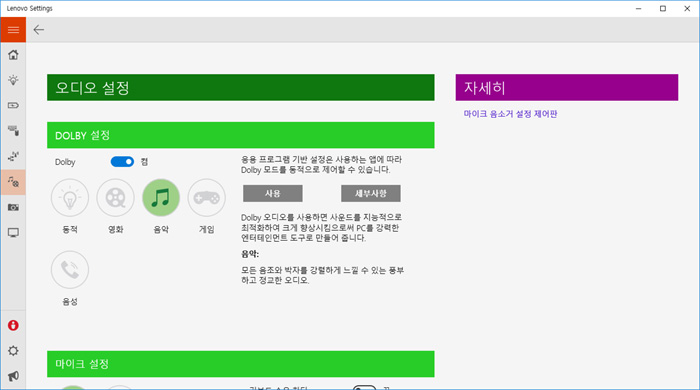
Task: Select the 음성 voice Dolby mode
Action: pos(70,270)
